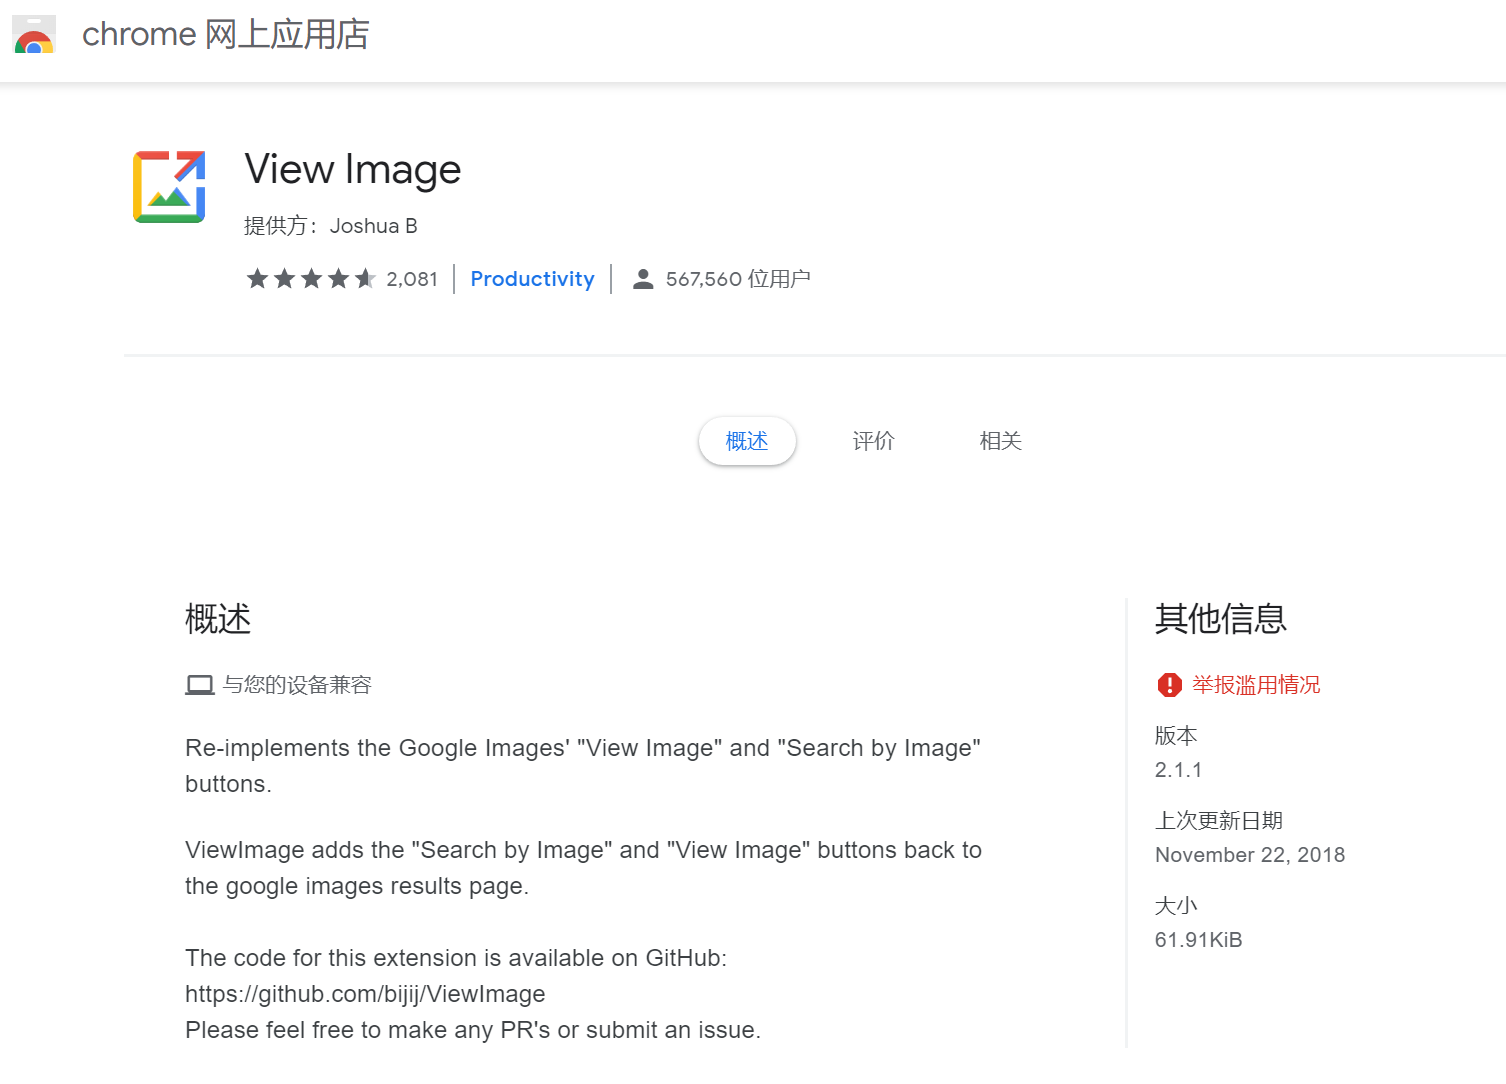Image resolution: width=1506 pixels, height=1084 pixels.
Task: Click the View Image extension title
Action: [x=353, y=170]
